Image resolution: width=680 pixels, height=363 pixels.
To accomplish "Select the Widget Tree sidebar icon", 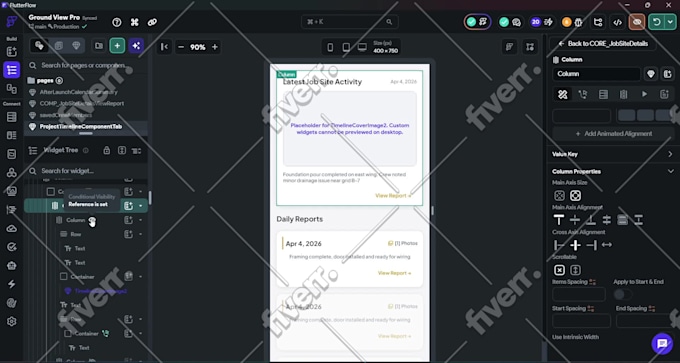I will 12,70.
